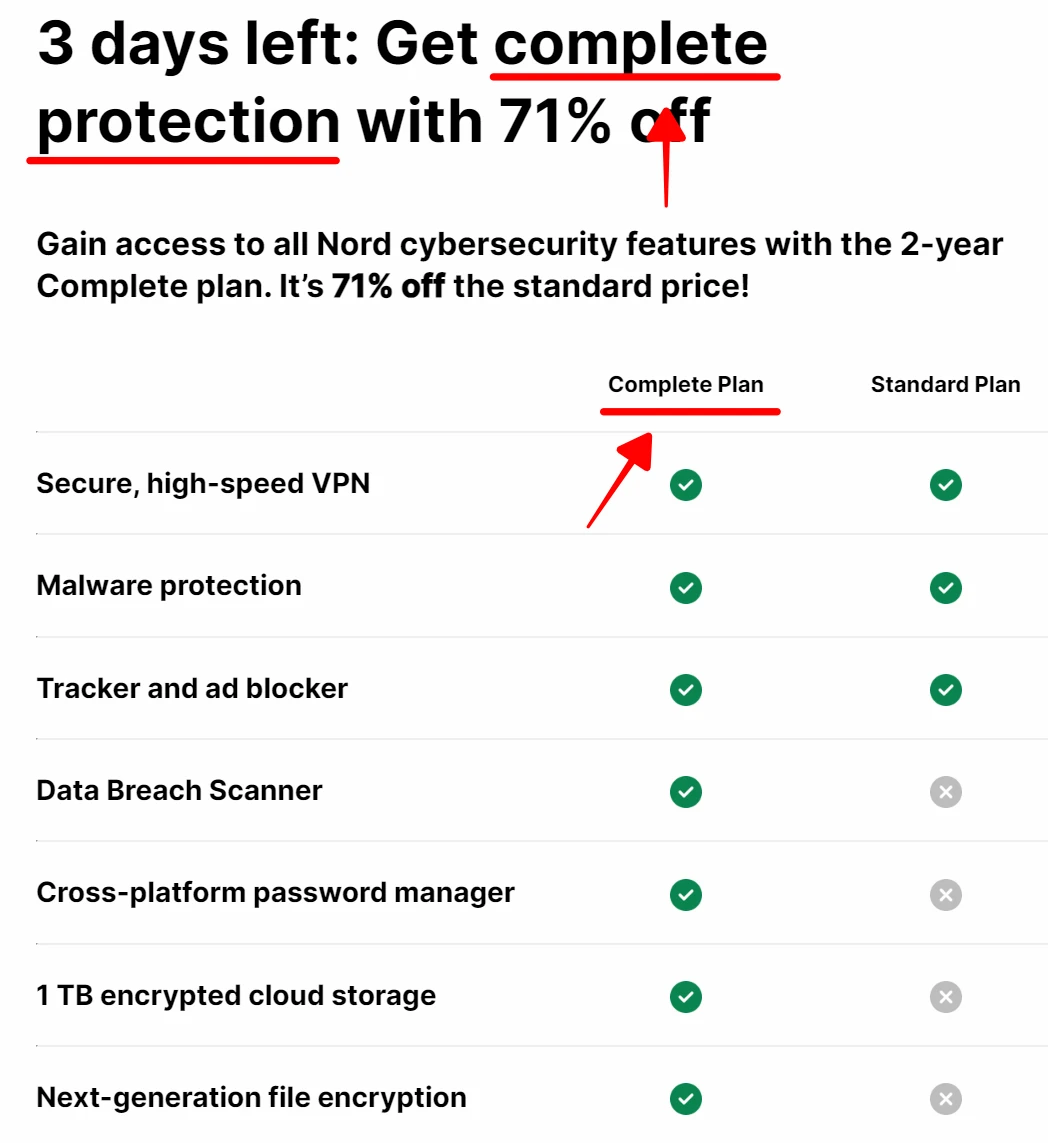This screenshot has width=1048, height=1143.
Task: Select the Complete Plan column header
Action: [x=686, y=384]
